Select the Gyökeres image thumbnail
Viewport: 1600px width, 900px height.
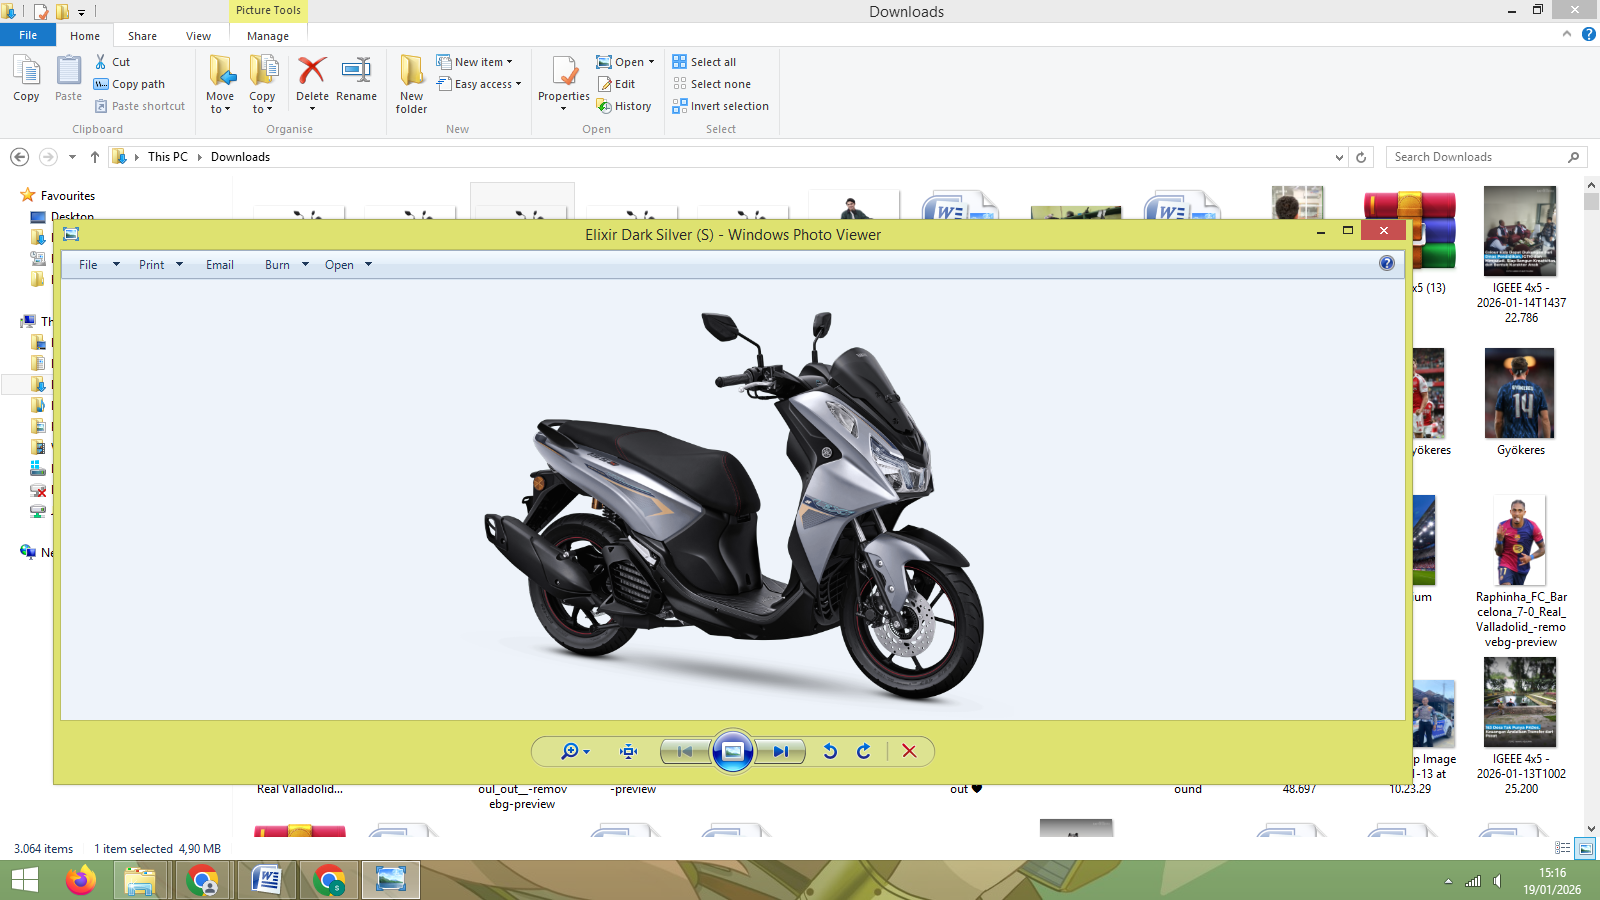coord(1520,393)
